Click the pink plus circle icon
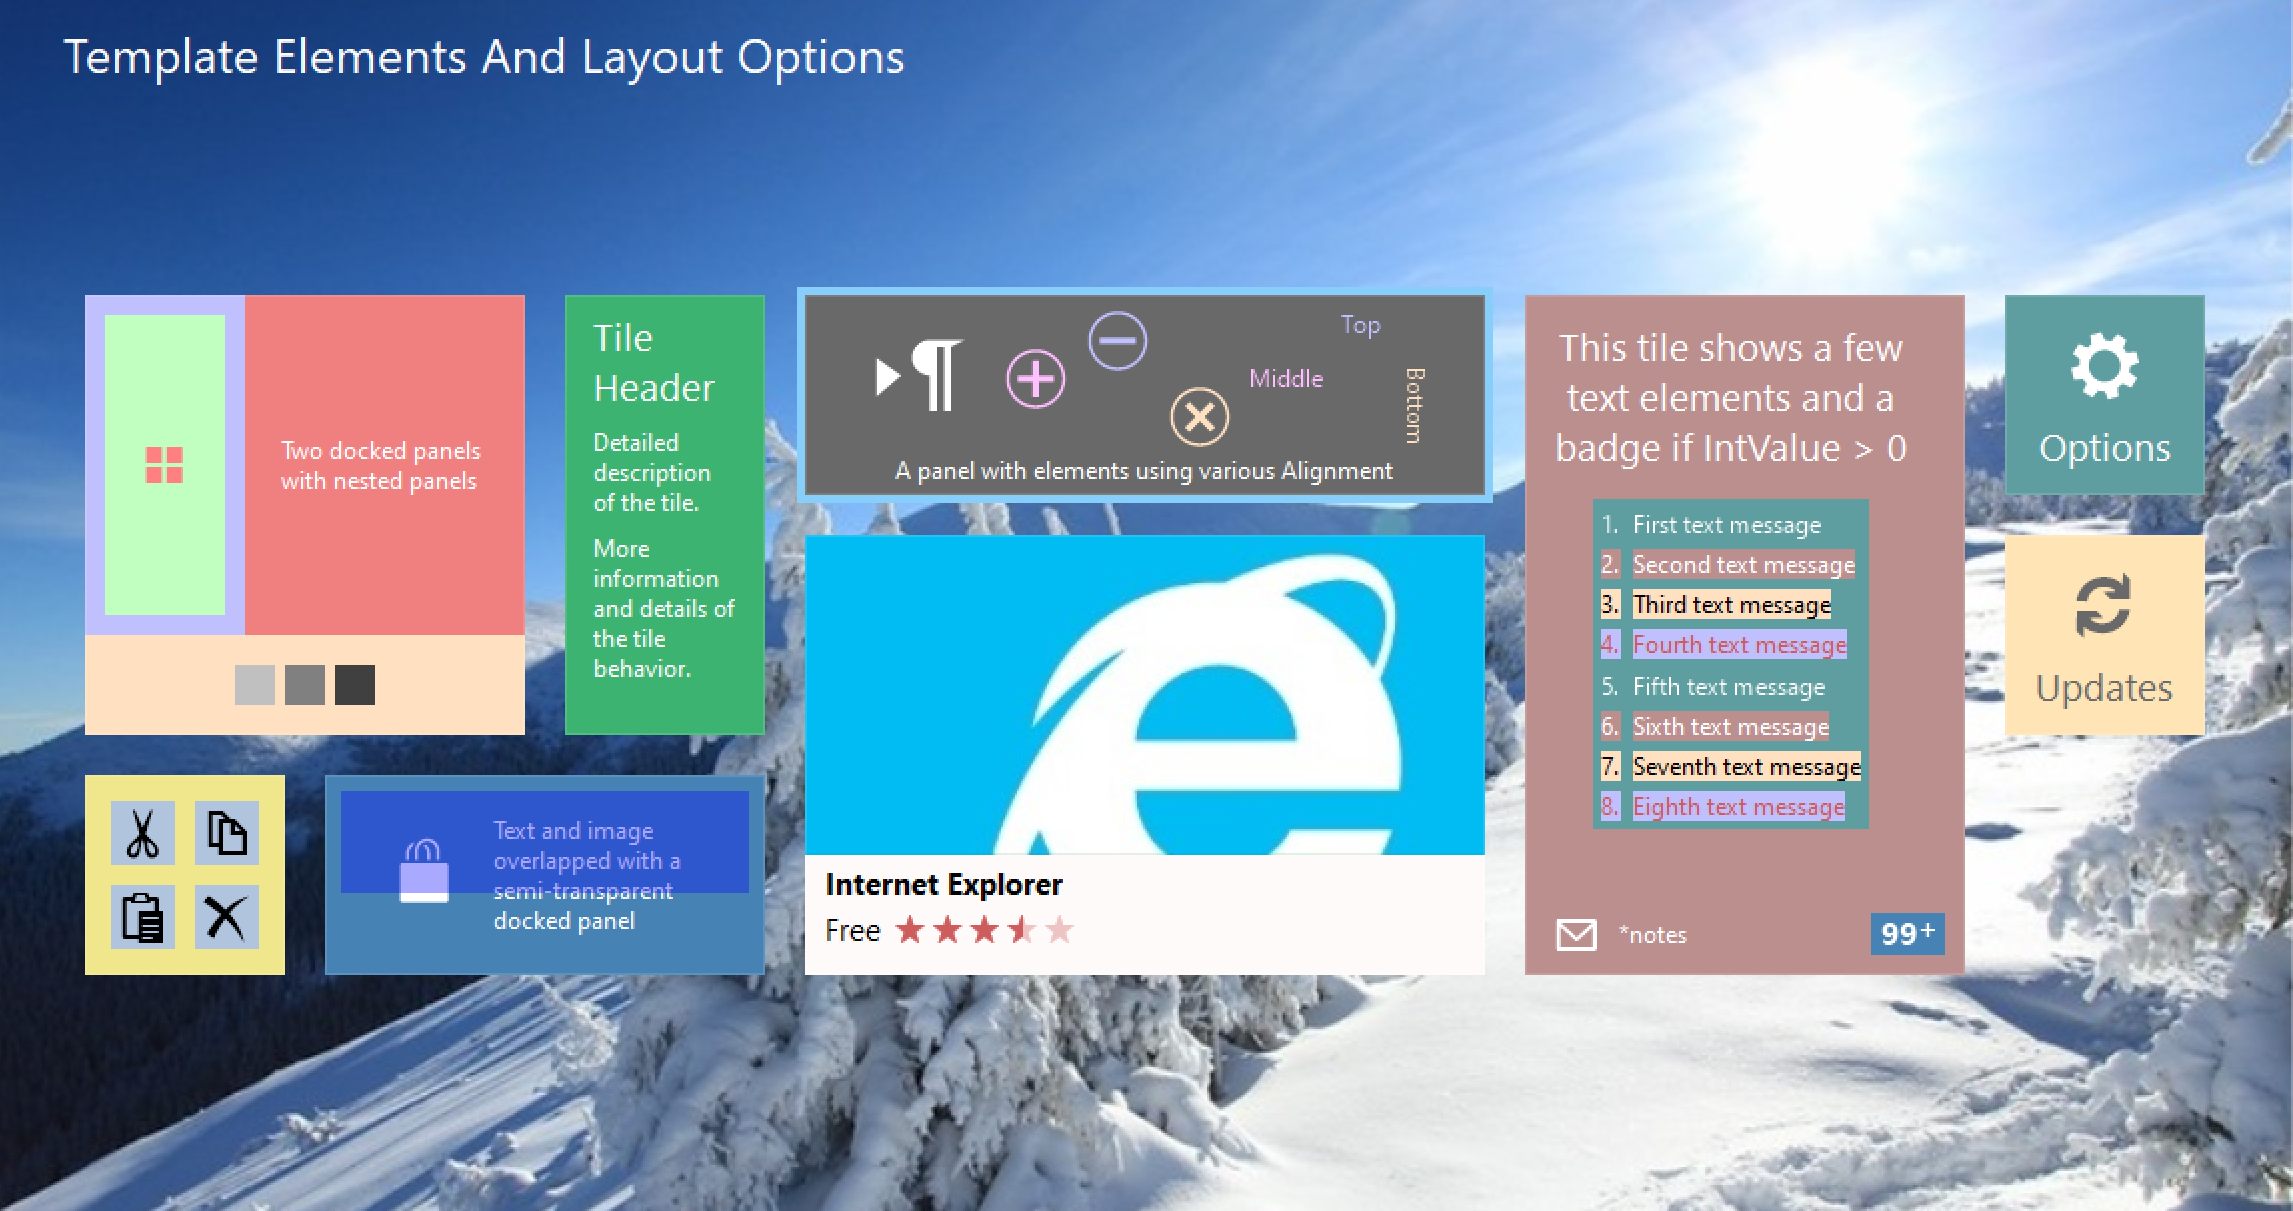This screenshot has width=2293, height=1211. [x=1035, y=379]
